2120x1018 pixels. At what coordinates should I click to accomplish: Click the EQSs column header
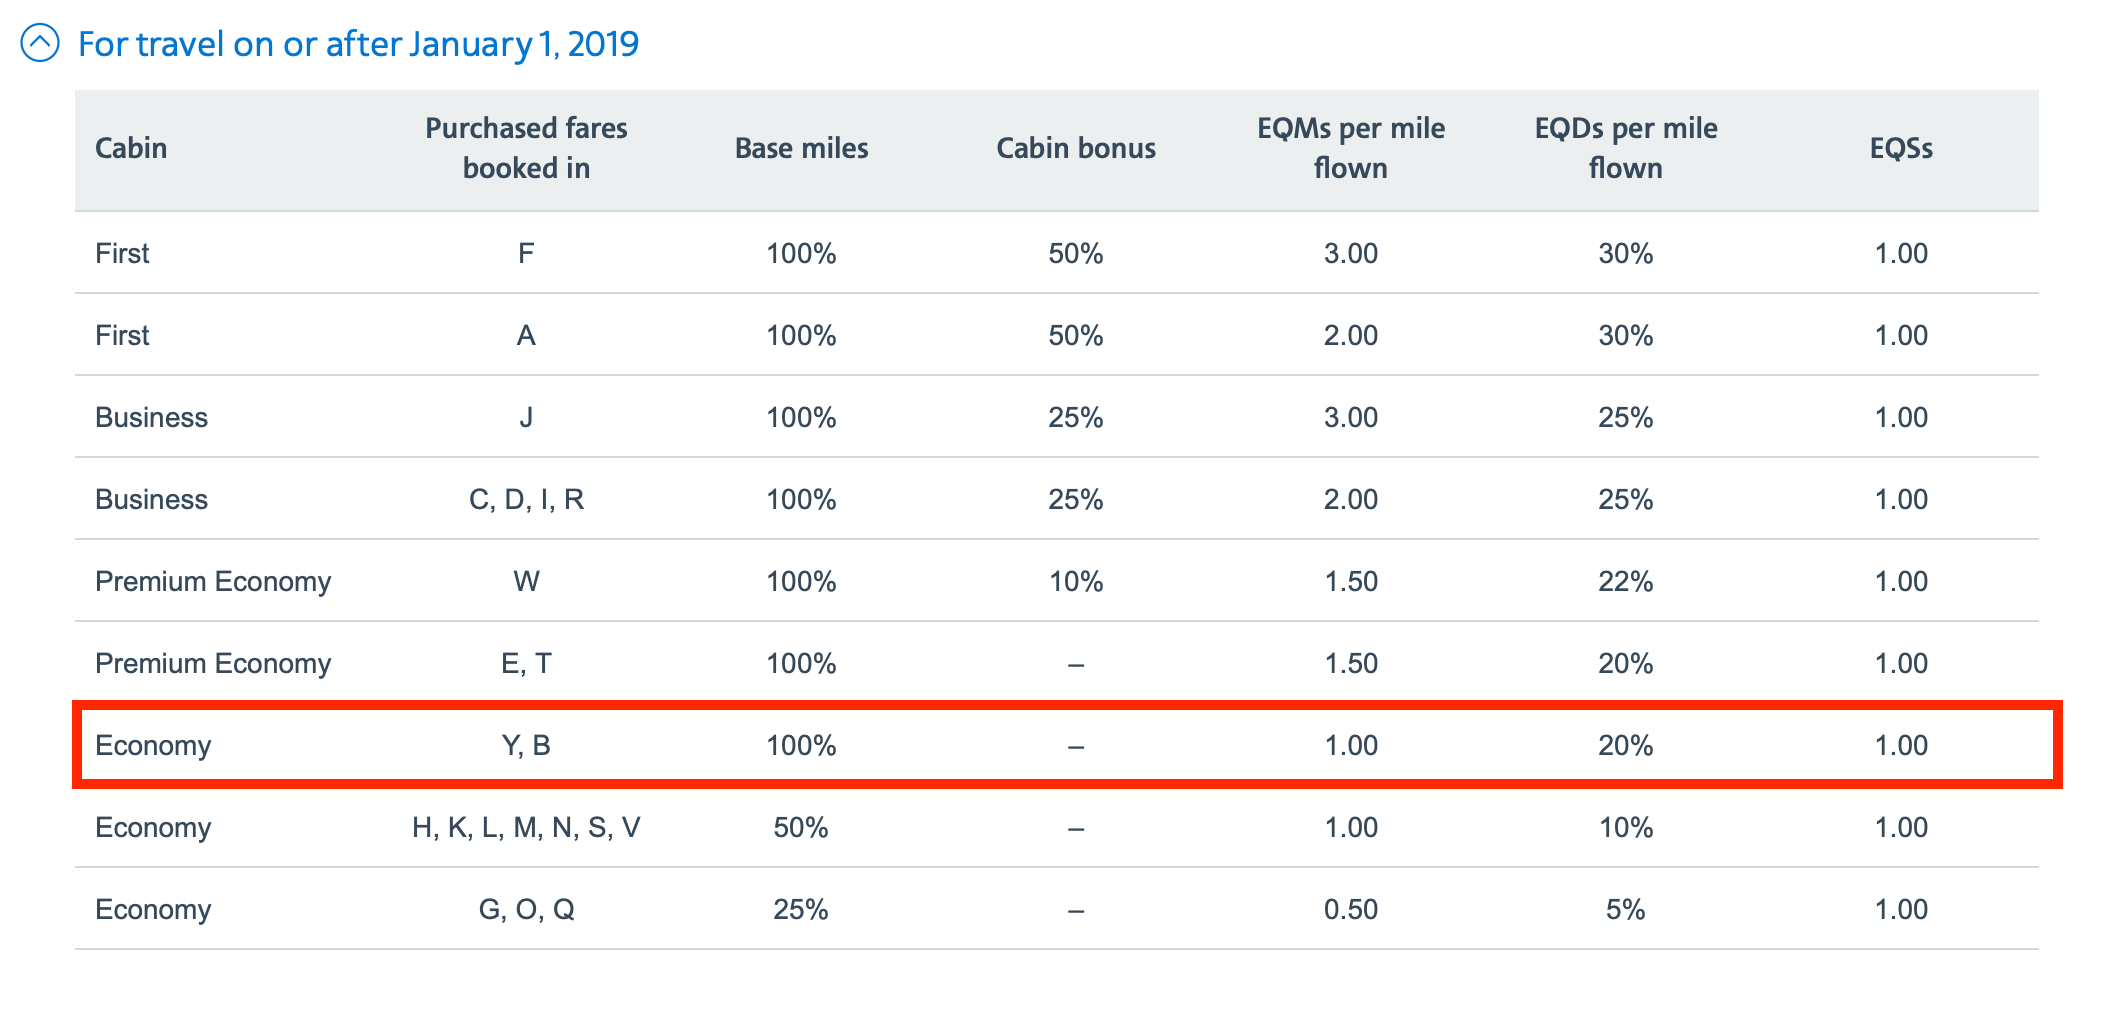[1900, 148]
